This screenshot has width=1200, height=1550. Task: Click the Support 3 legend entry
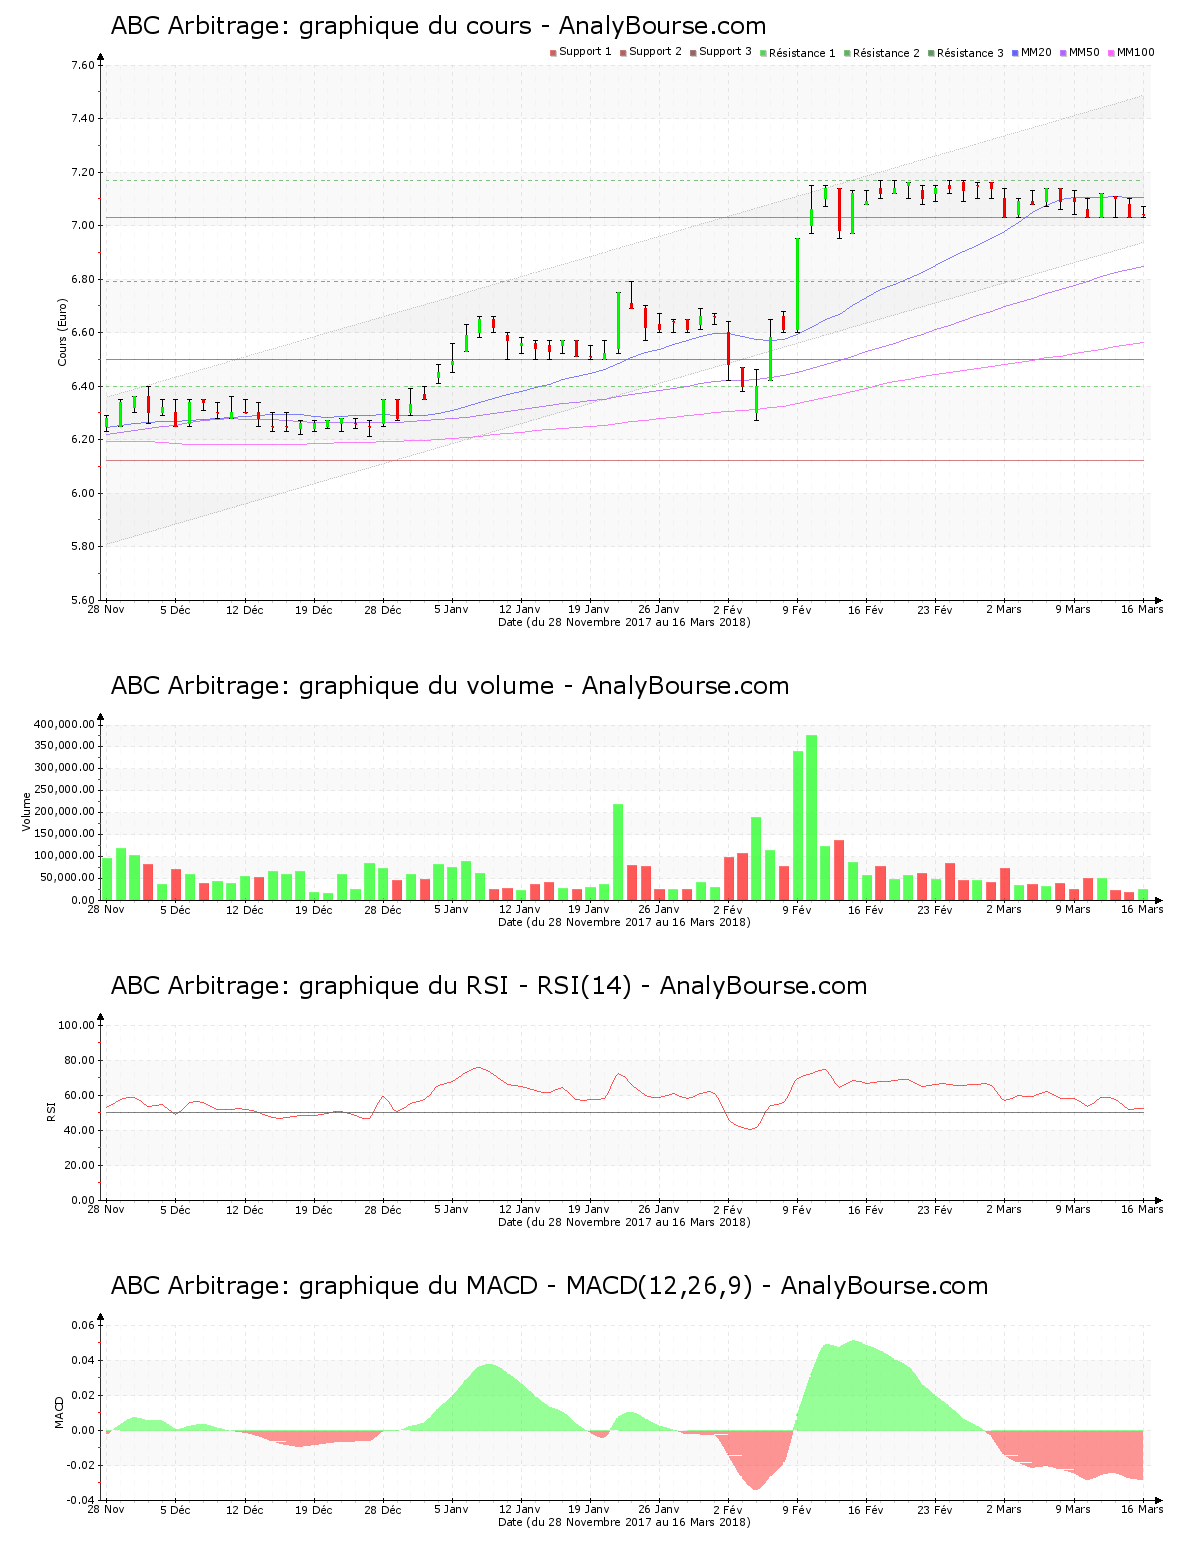click(x=720, y=52)
